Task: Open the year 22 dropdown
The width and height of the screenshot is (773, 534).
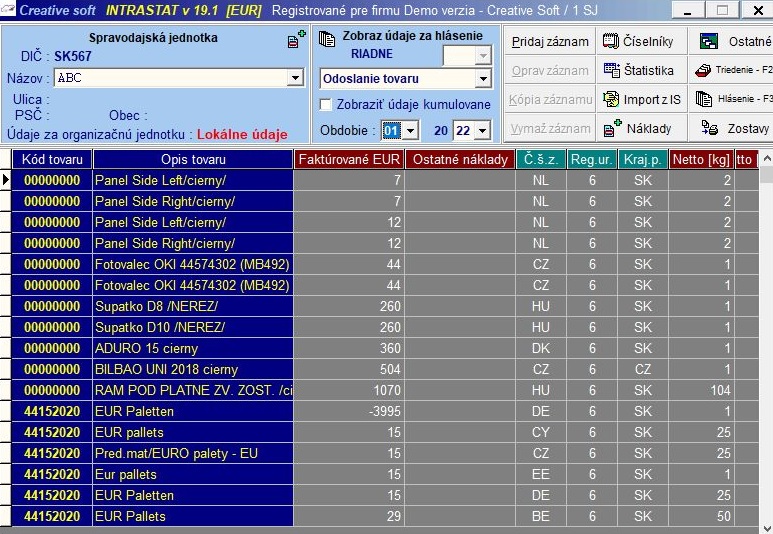Action: pyautogui.click(x=483, y=131)
